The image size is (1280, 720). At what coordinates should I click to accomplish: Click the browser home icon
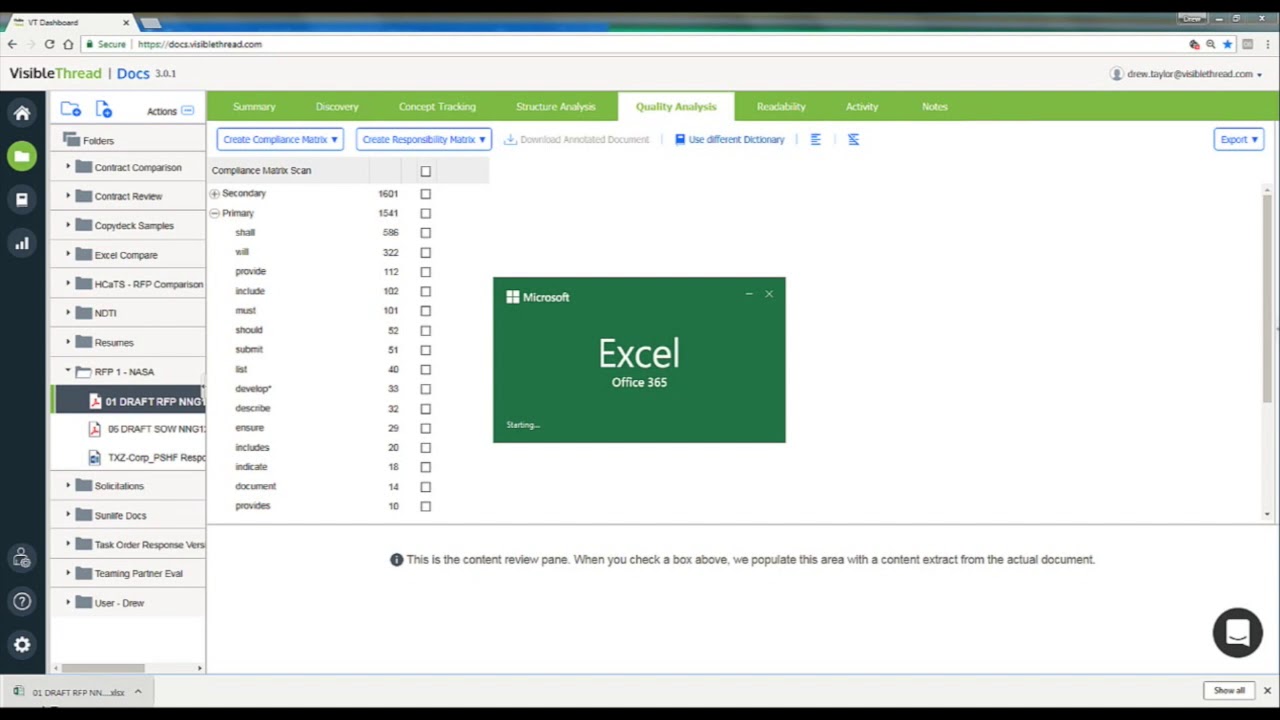68,44
